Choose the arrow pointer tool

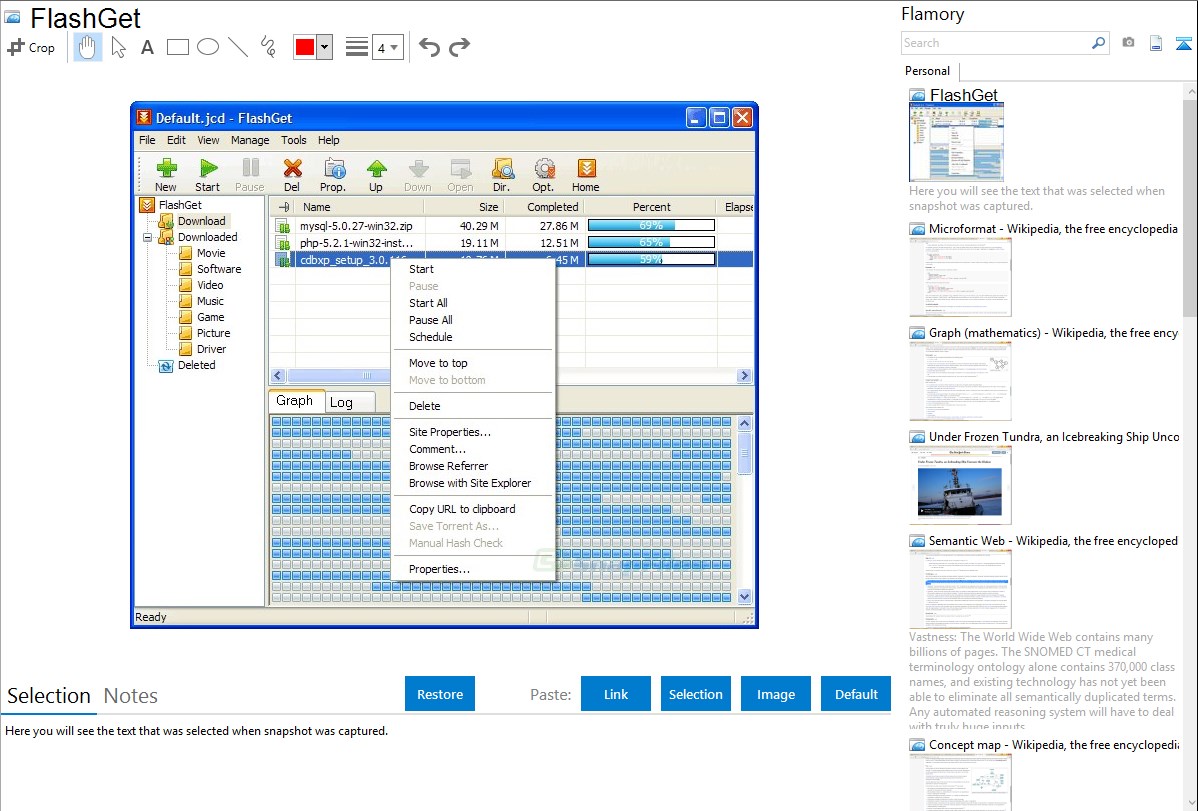click(x=118, y=47)
